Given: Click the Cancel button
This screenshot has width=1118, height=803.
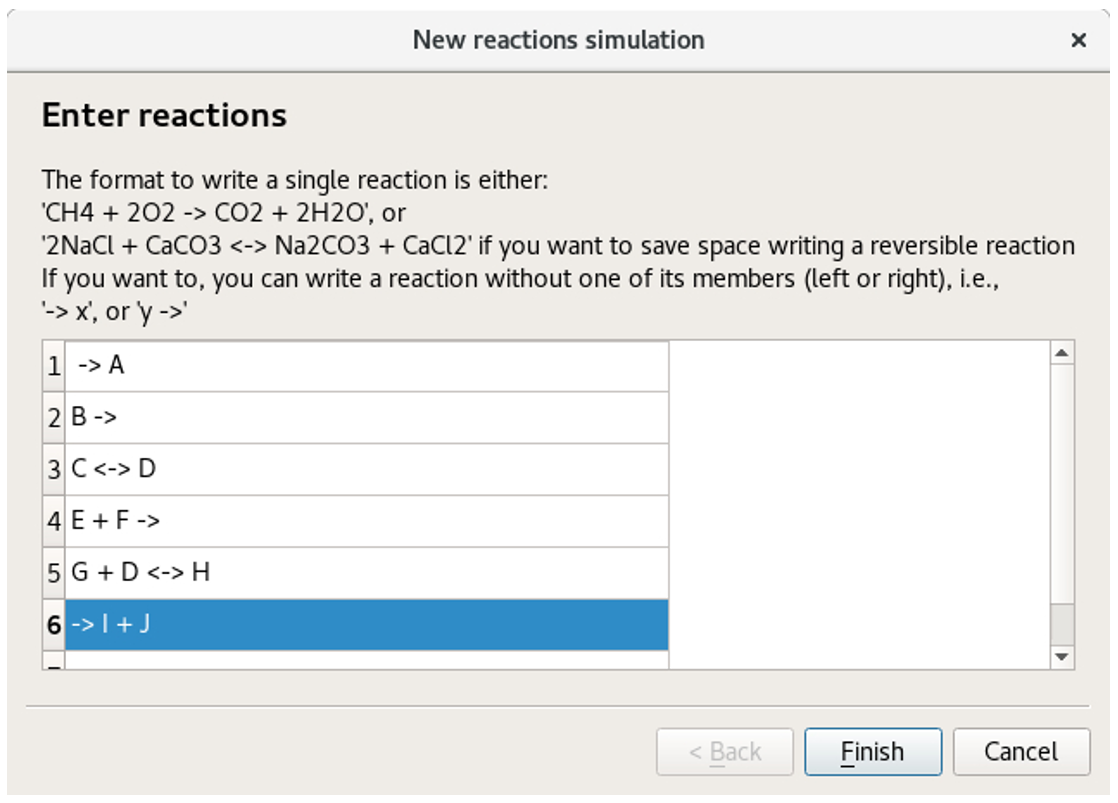Looking at the screenshot, I should [1020, 751].
